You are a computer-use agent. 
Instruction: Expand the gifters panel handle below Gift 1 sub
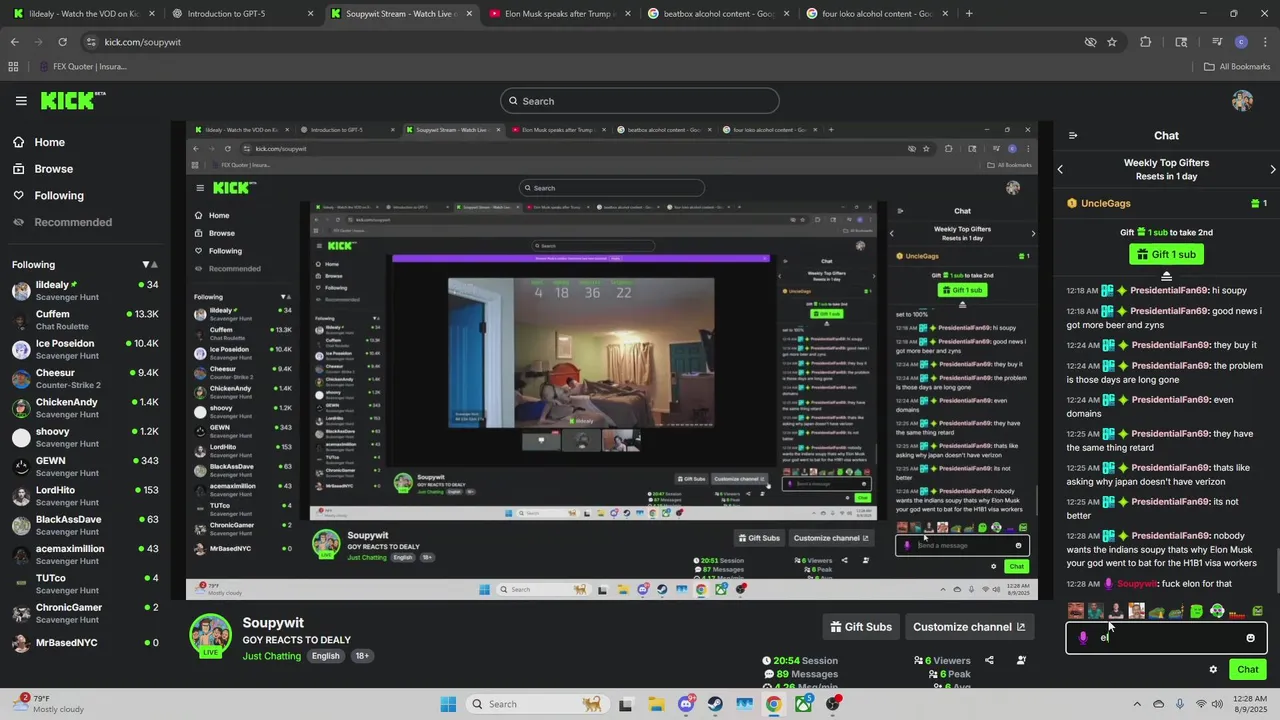[1166, 276]
